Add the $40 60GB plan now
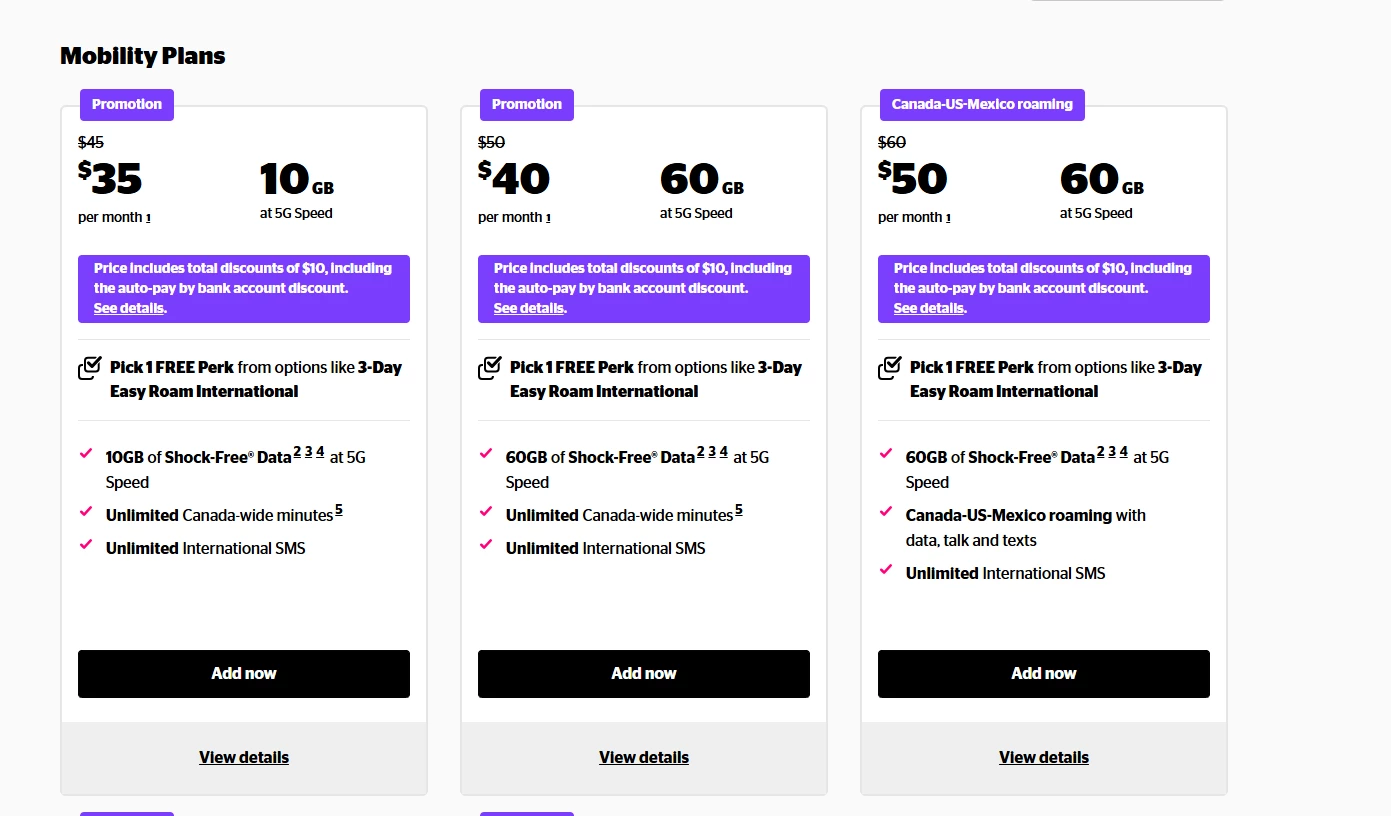The width and height of the screenshot is (1391, 816). [x=644, y=673]
